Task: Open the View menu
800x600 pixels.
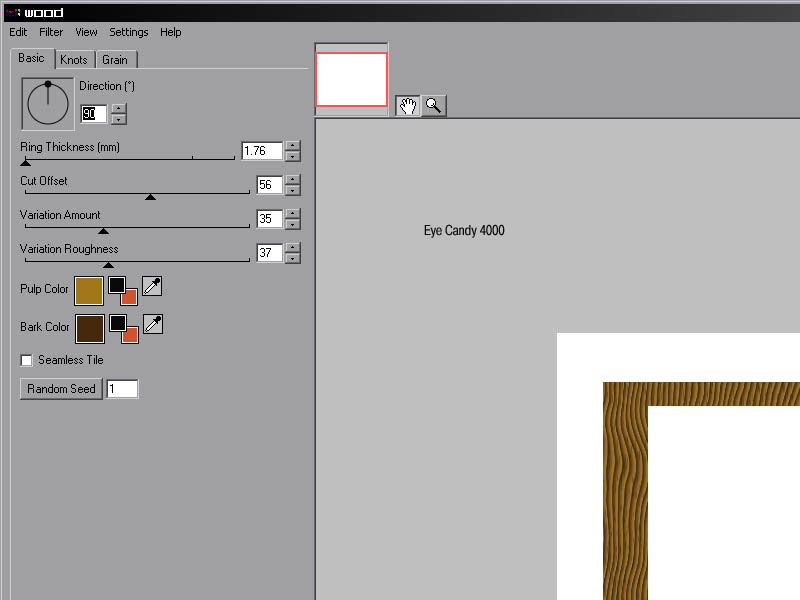Action: tap(86, 32)
